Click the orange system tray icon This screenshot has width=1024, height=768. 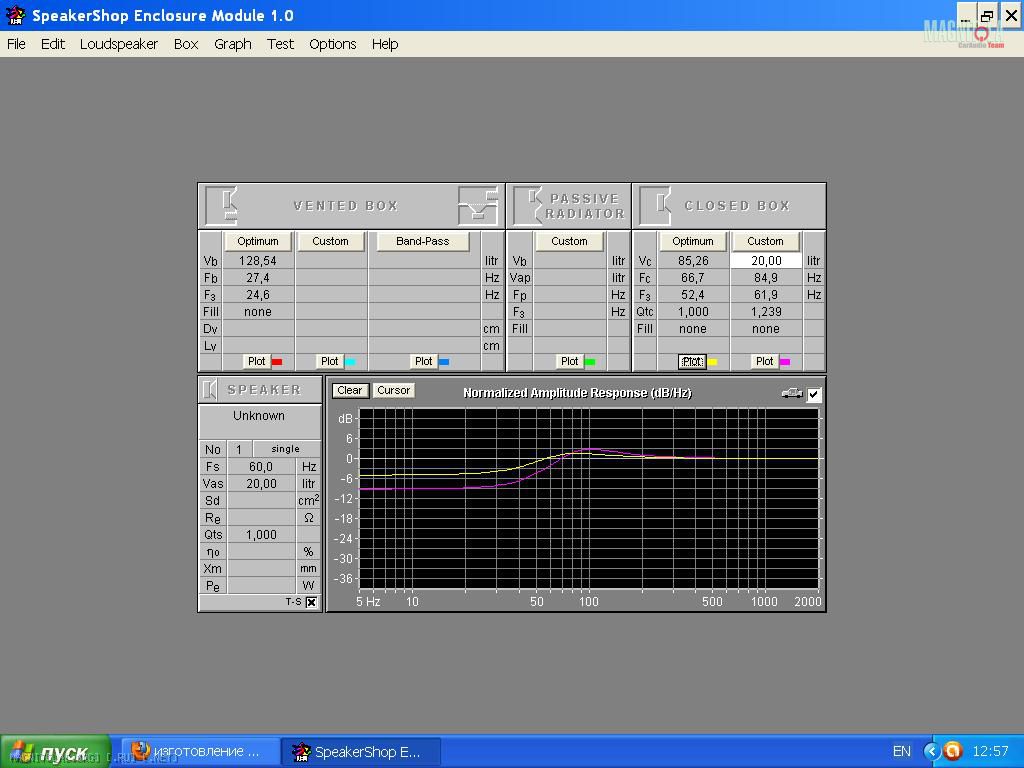952,752
